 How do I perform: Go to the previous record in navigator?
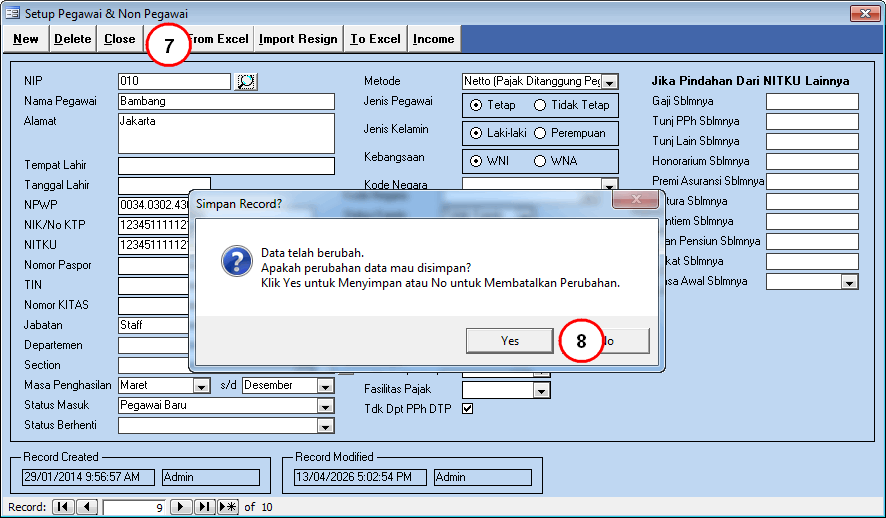click(87, 507)
